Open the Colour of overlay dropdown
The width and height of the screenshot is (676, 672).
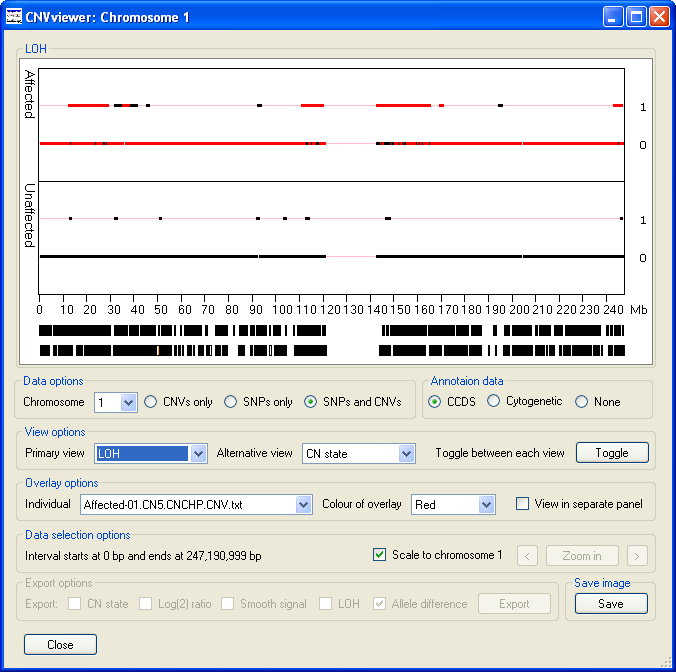486,504
